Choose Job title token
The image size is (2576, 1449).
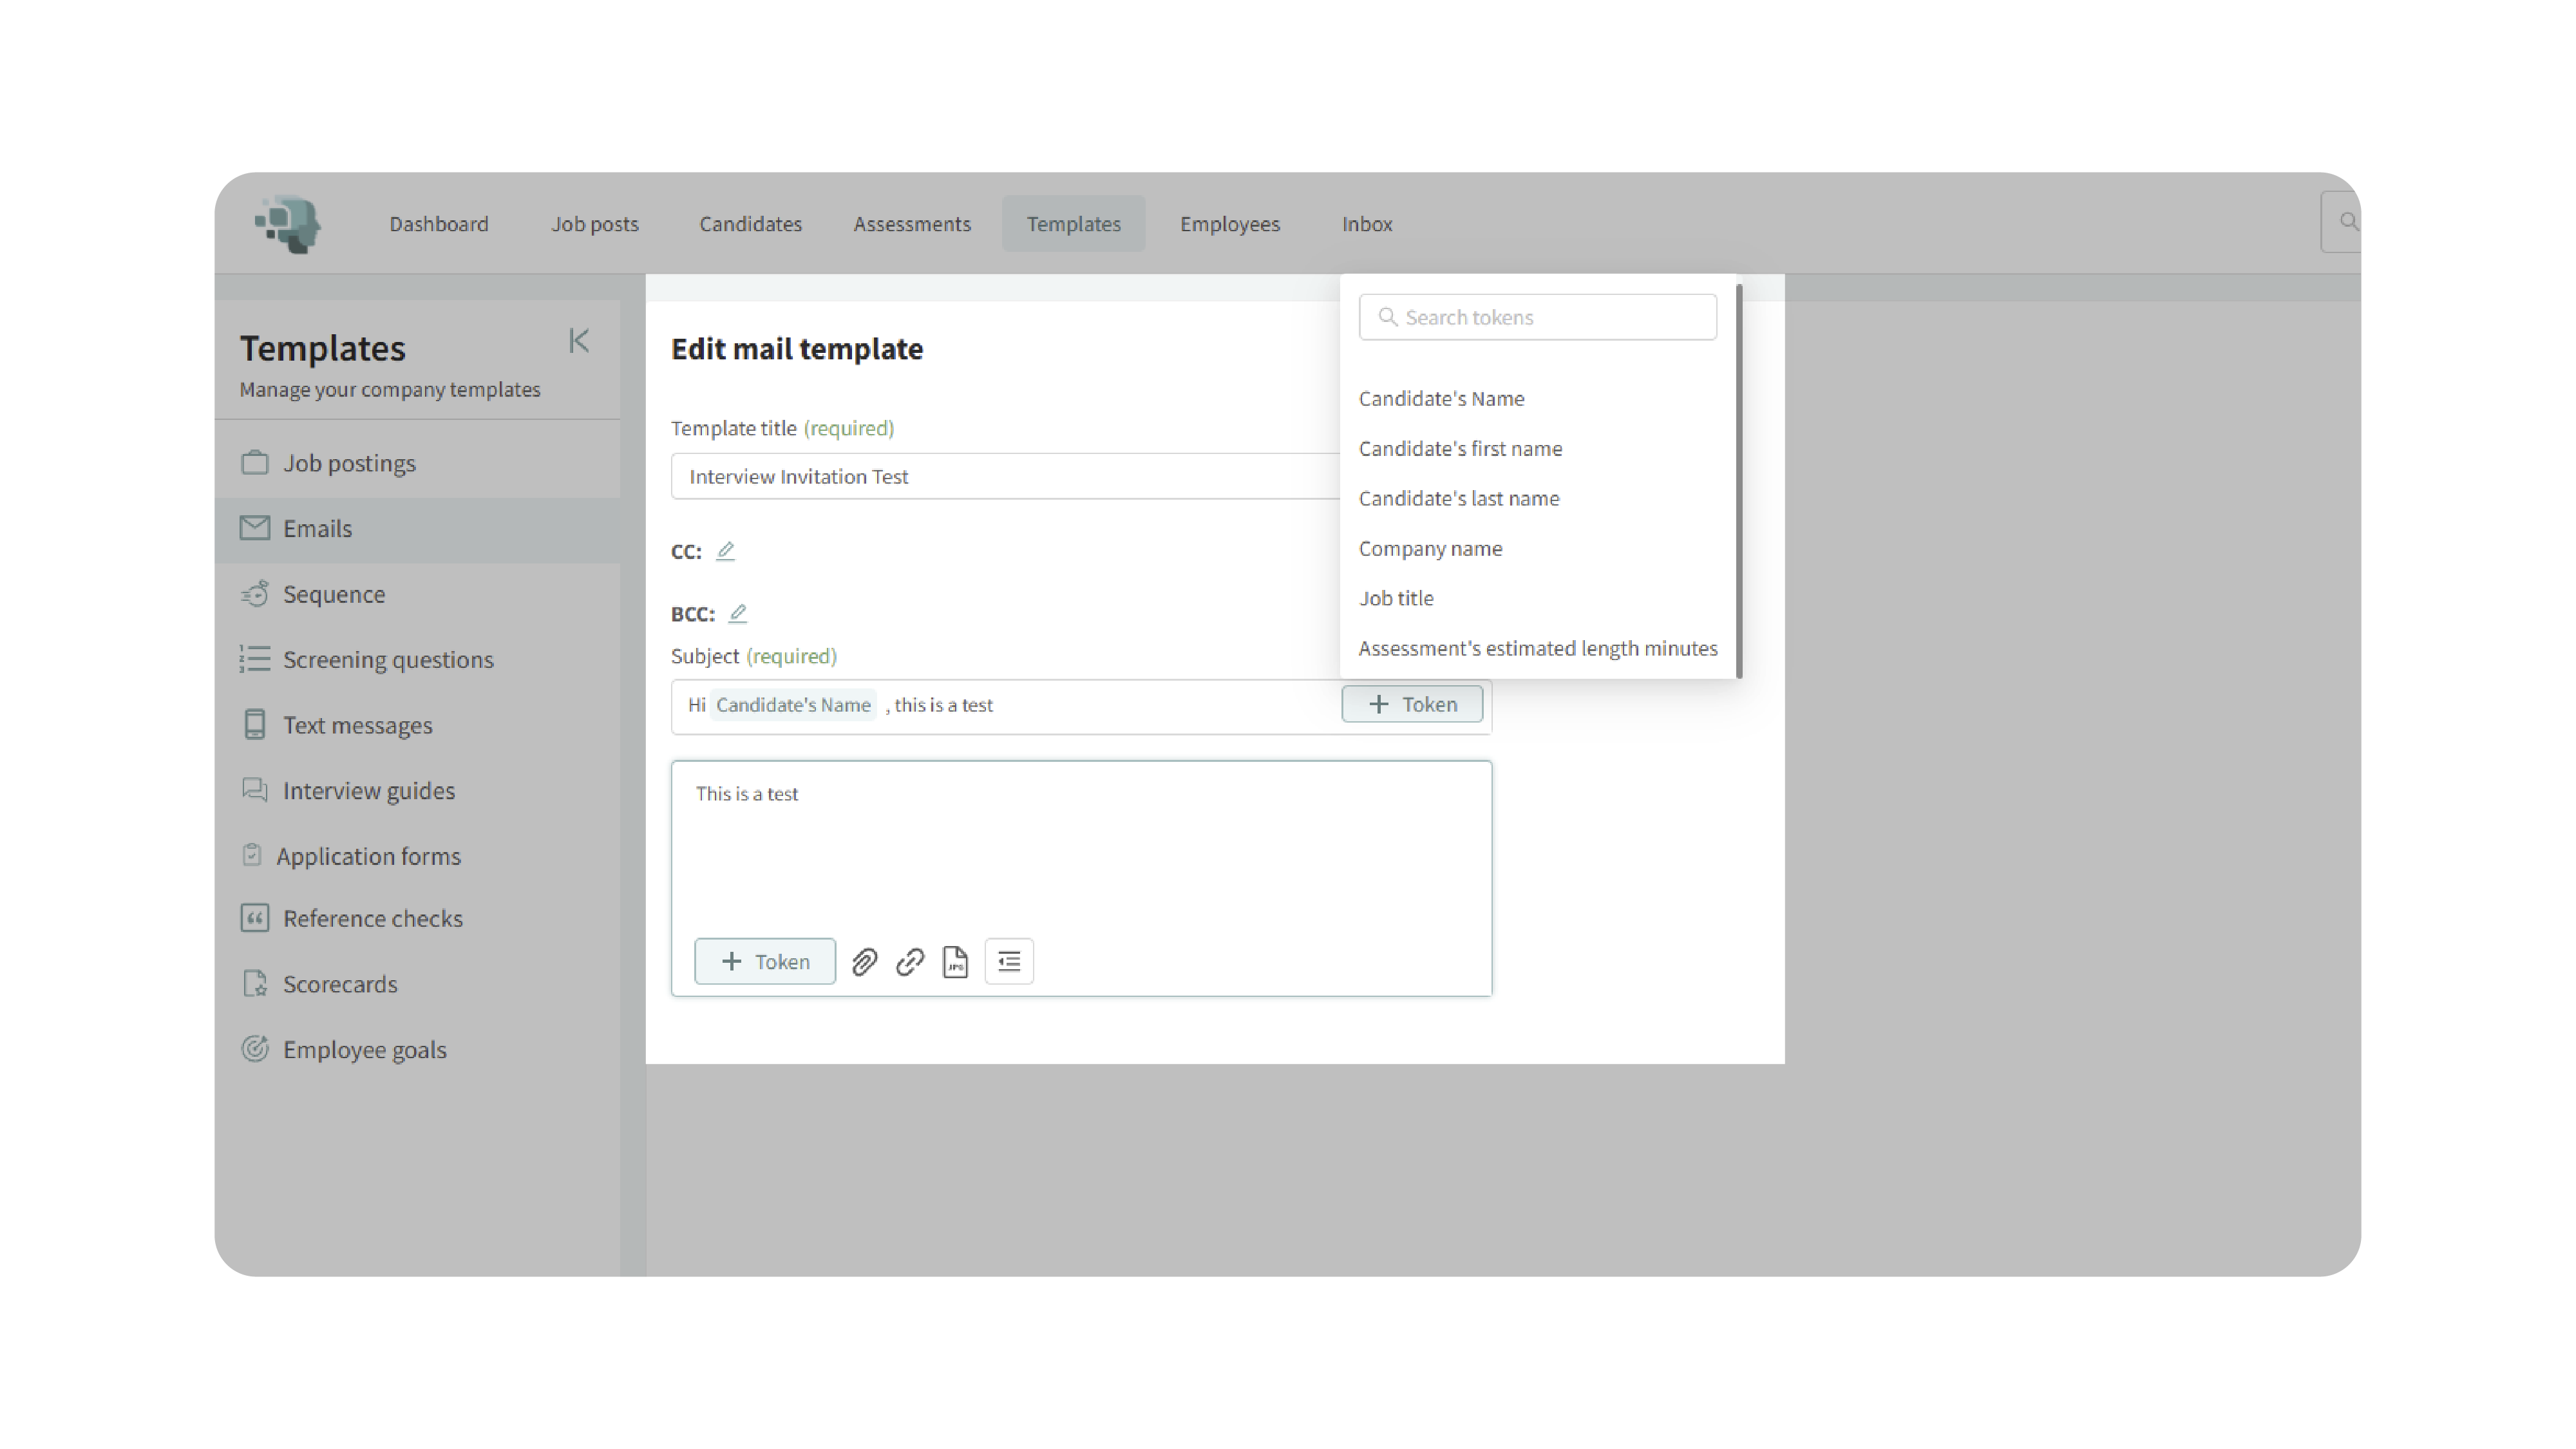click(x=1396, y=598)
